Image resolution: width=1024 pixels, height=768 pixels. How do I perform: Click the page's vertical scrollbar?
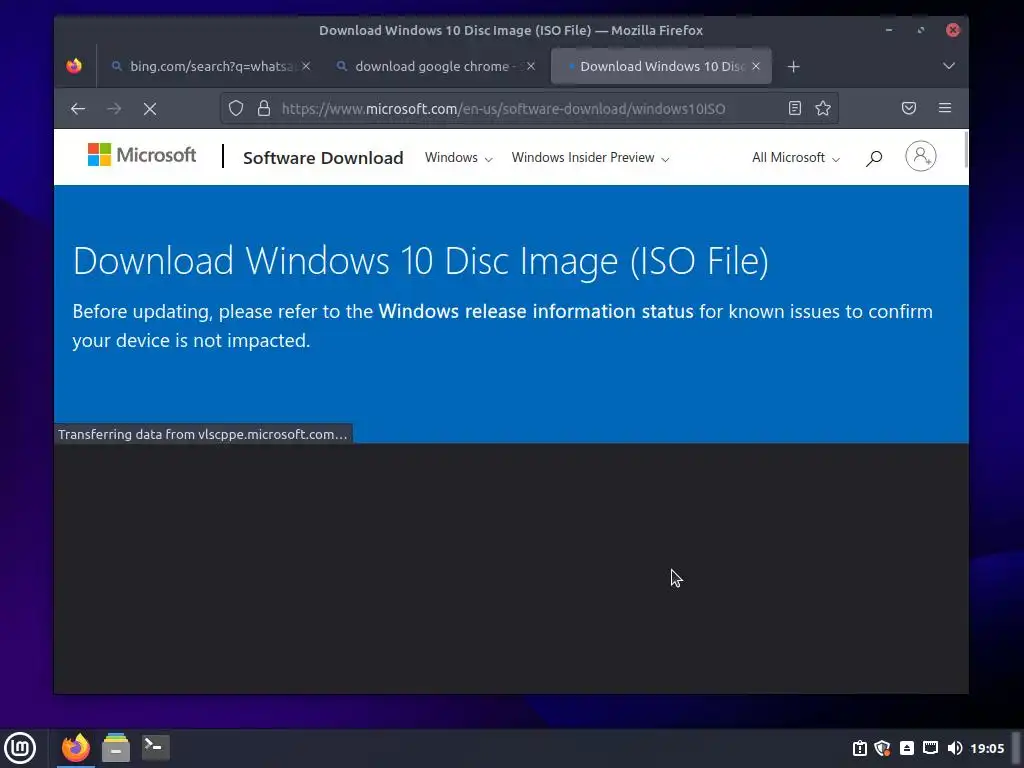pyautogui.click(x=965, y=150)
